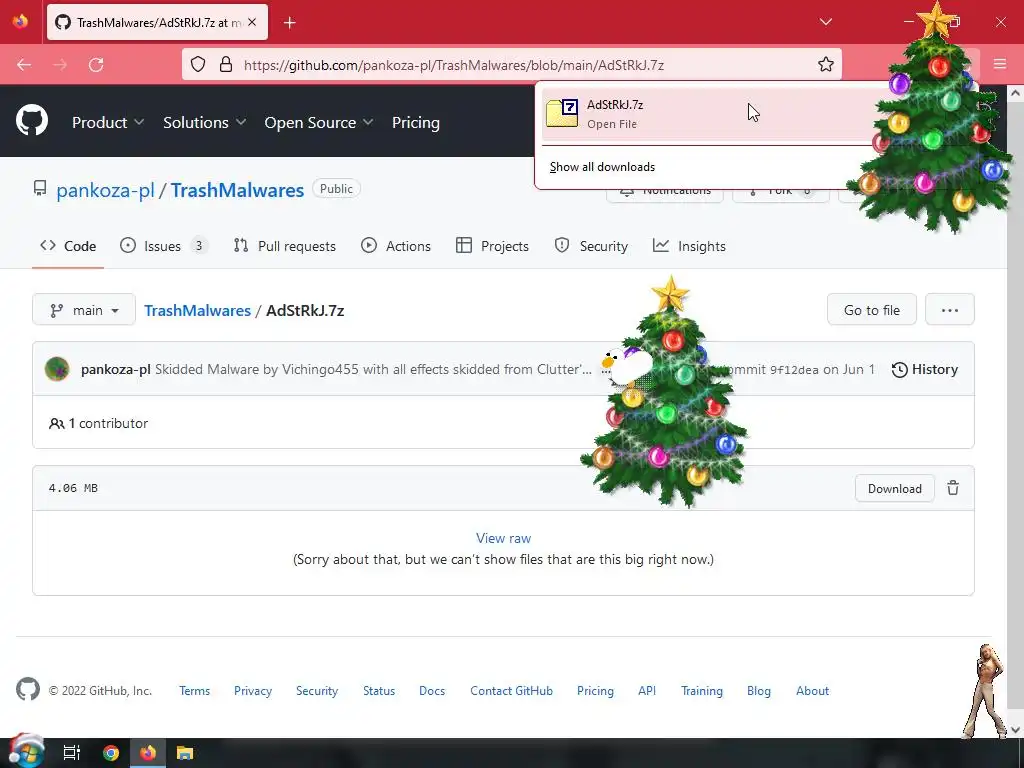Click the shield tracking protection icon
1024x768 pixels.
(198, 65)
